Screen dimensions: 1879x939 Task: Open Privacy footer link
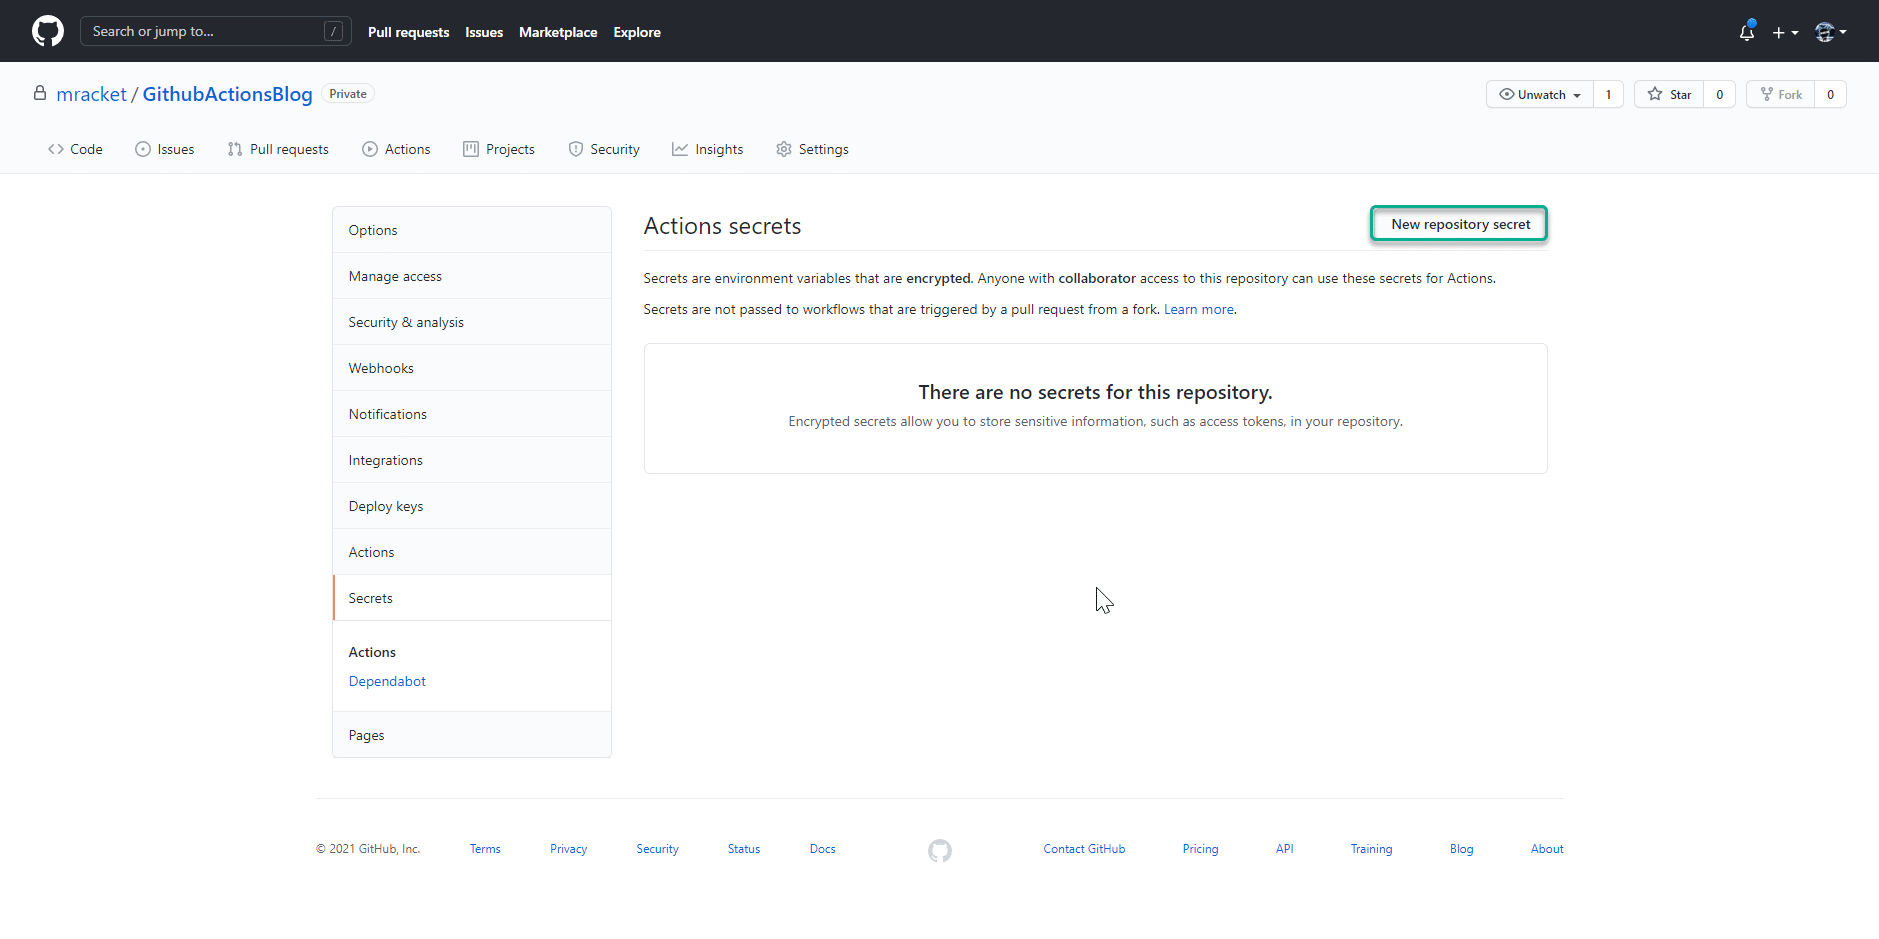[568, 849]
